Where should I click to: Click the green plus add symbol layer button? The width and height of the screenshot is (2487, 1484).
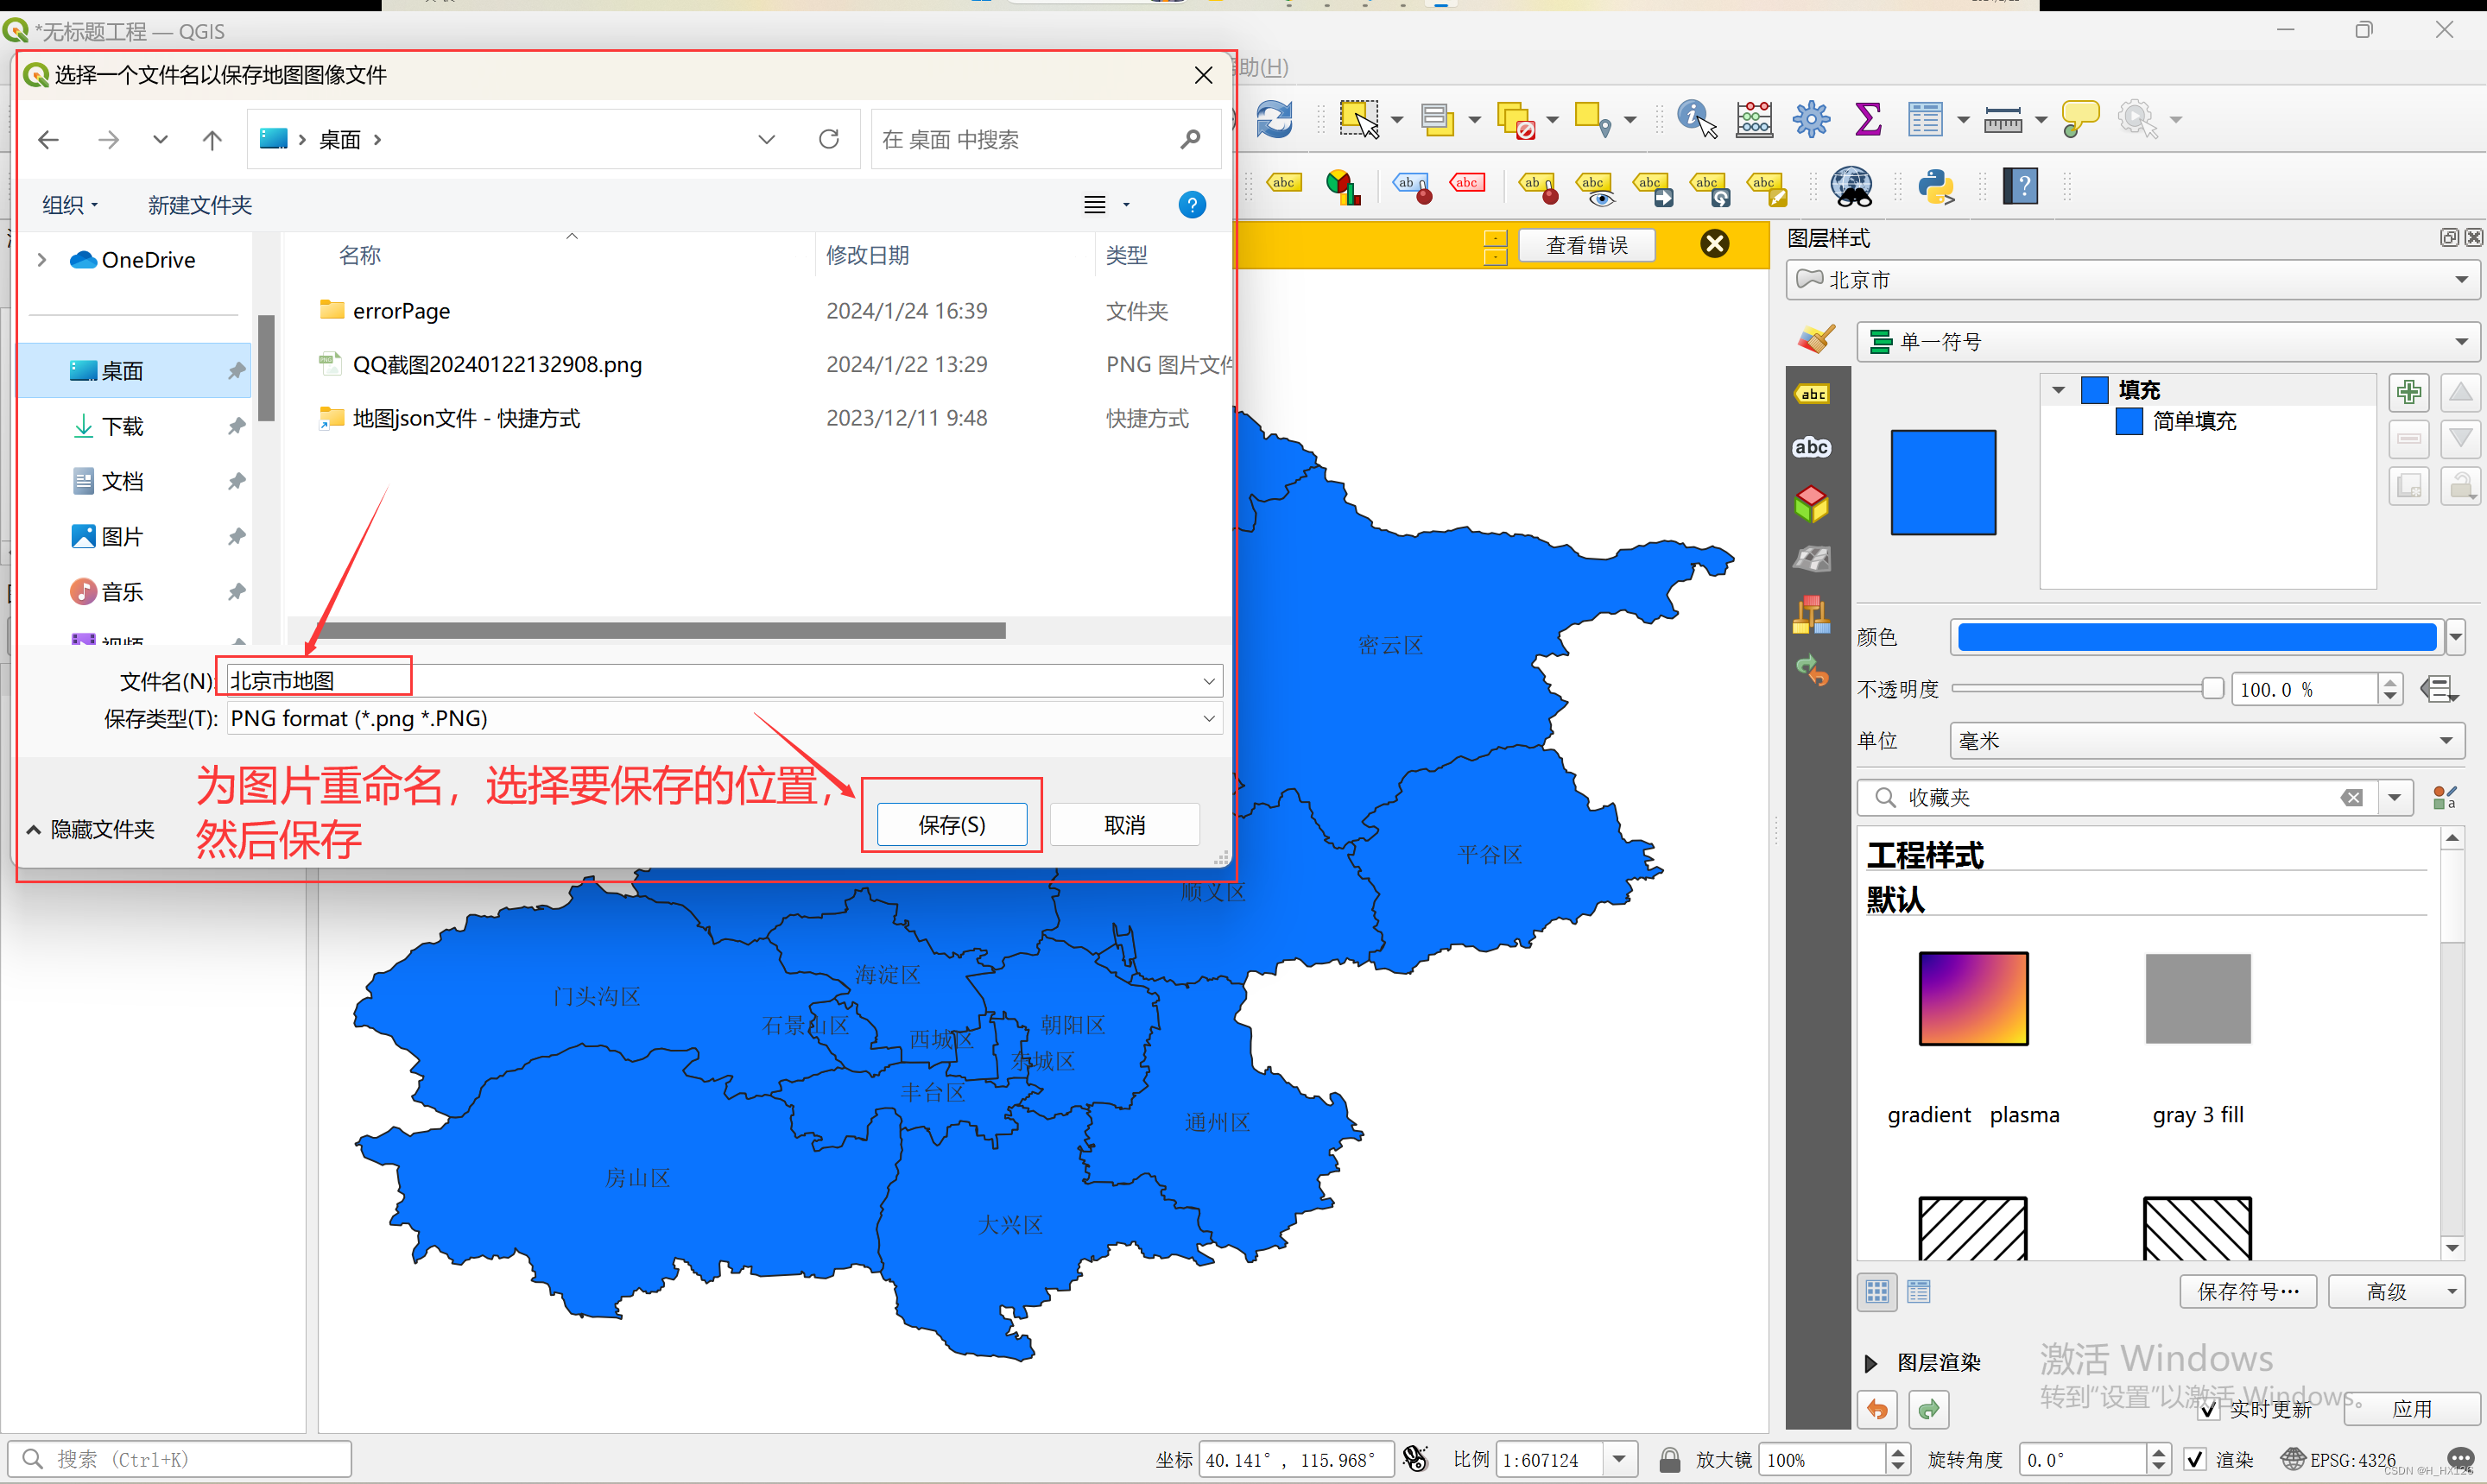click(2409, 392)
